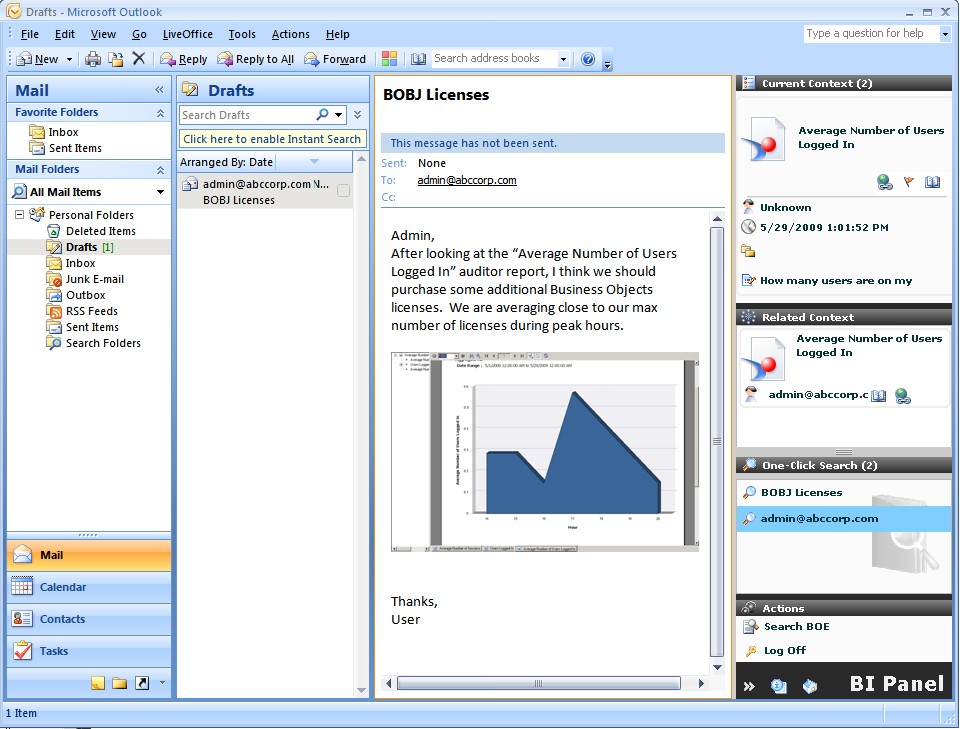
Task: Open the New button dropdown arrow
Action: [69, 59]
